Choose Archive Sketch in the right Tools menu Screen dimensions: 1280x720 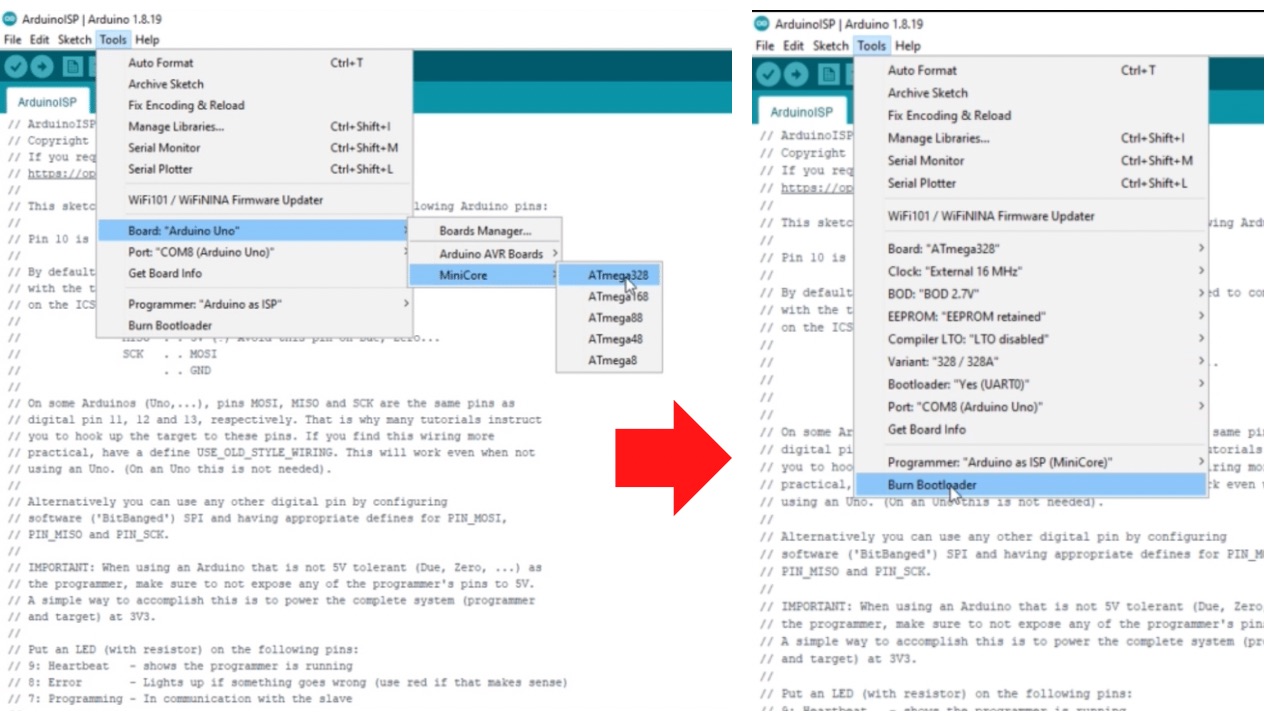1031,93
